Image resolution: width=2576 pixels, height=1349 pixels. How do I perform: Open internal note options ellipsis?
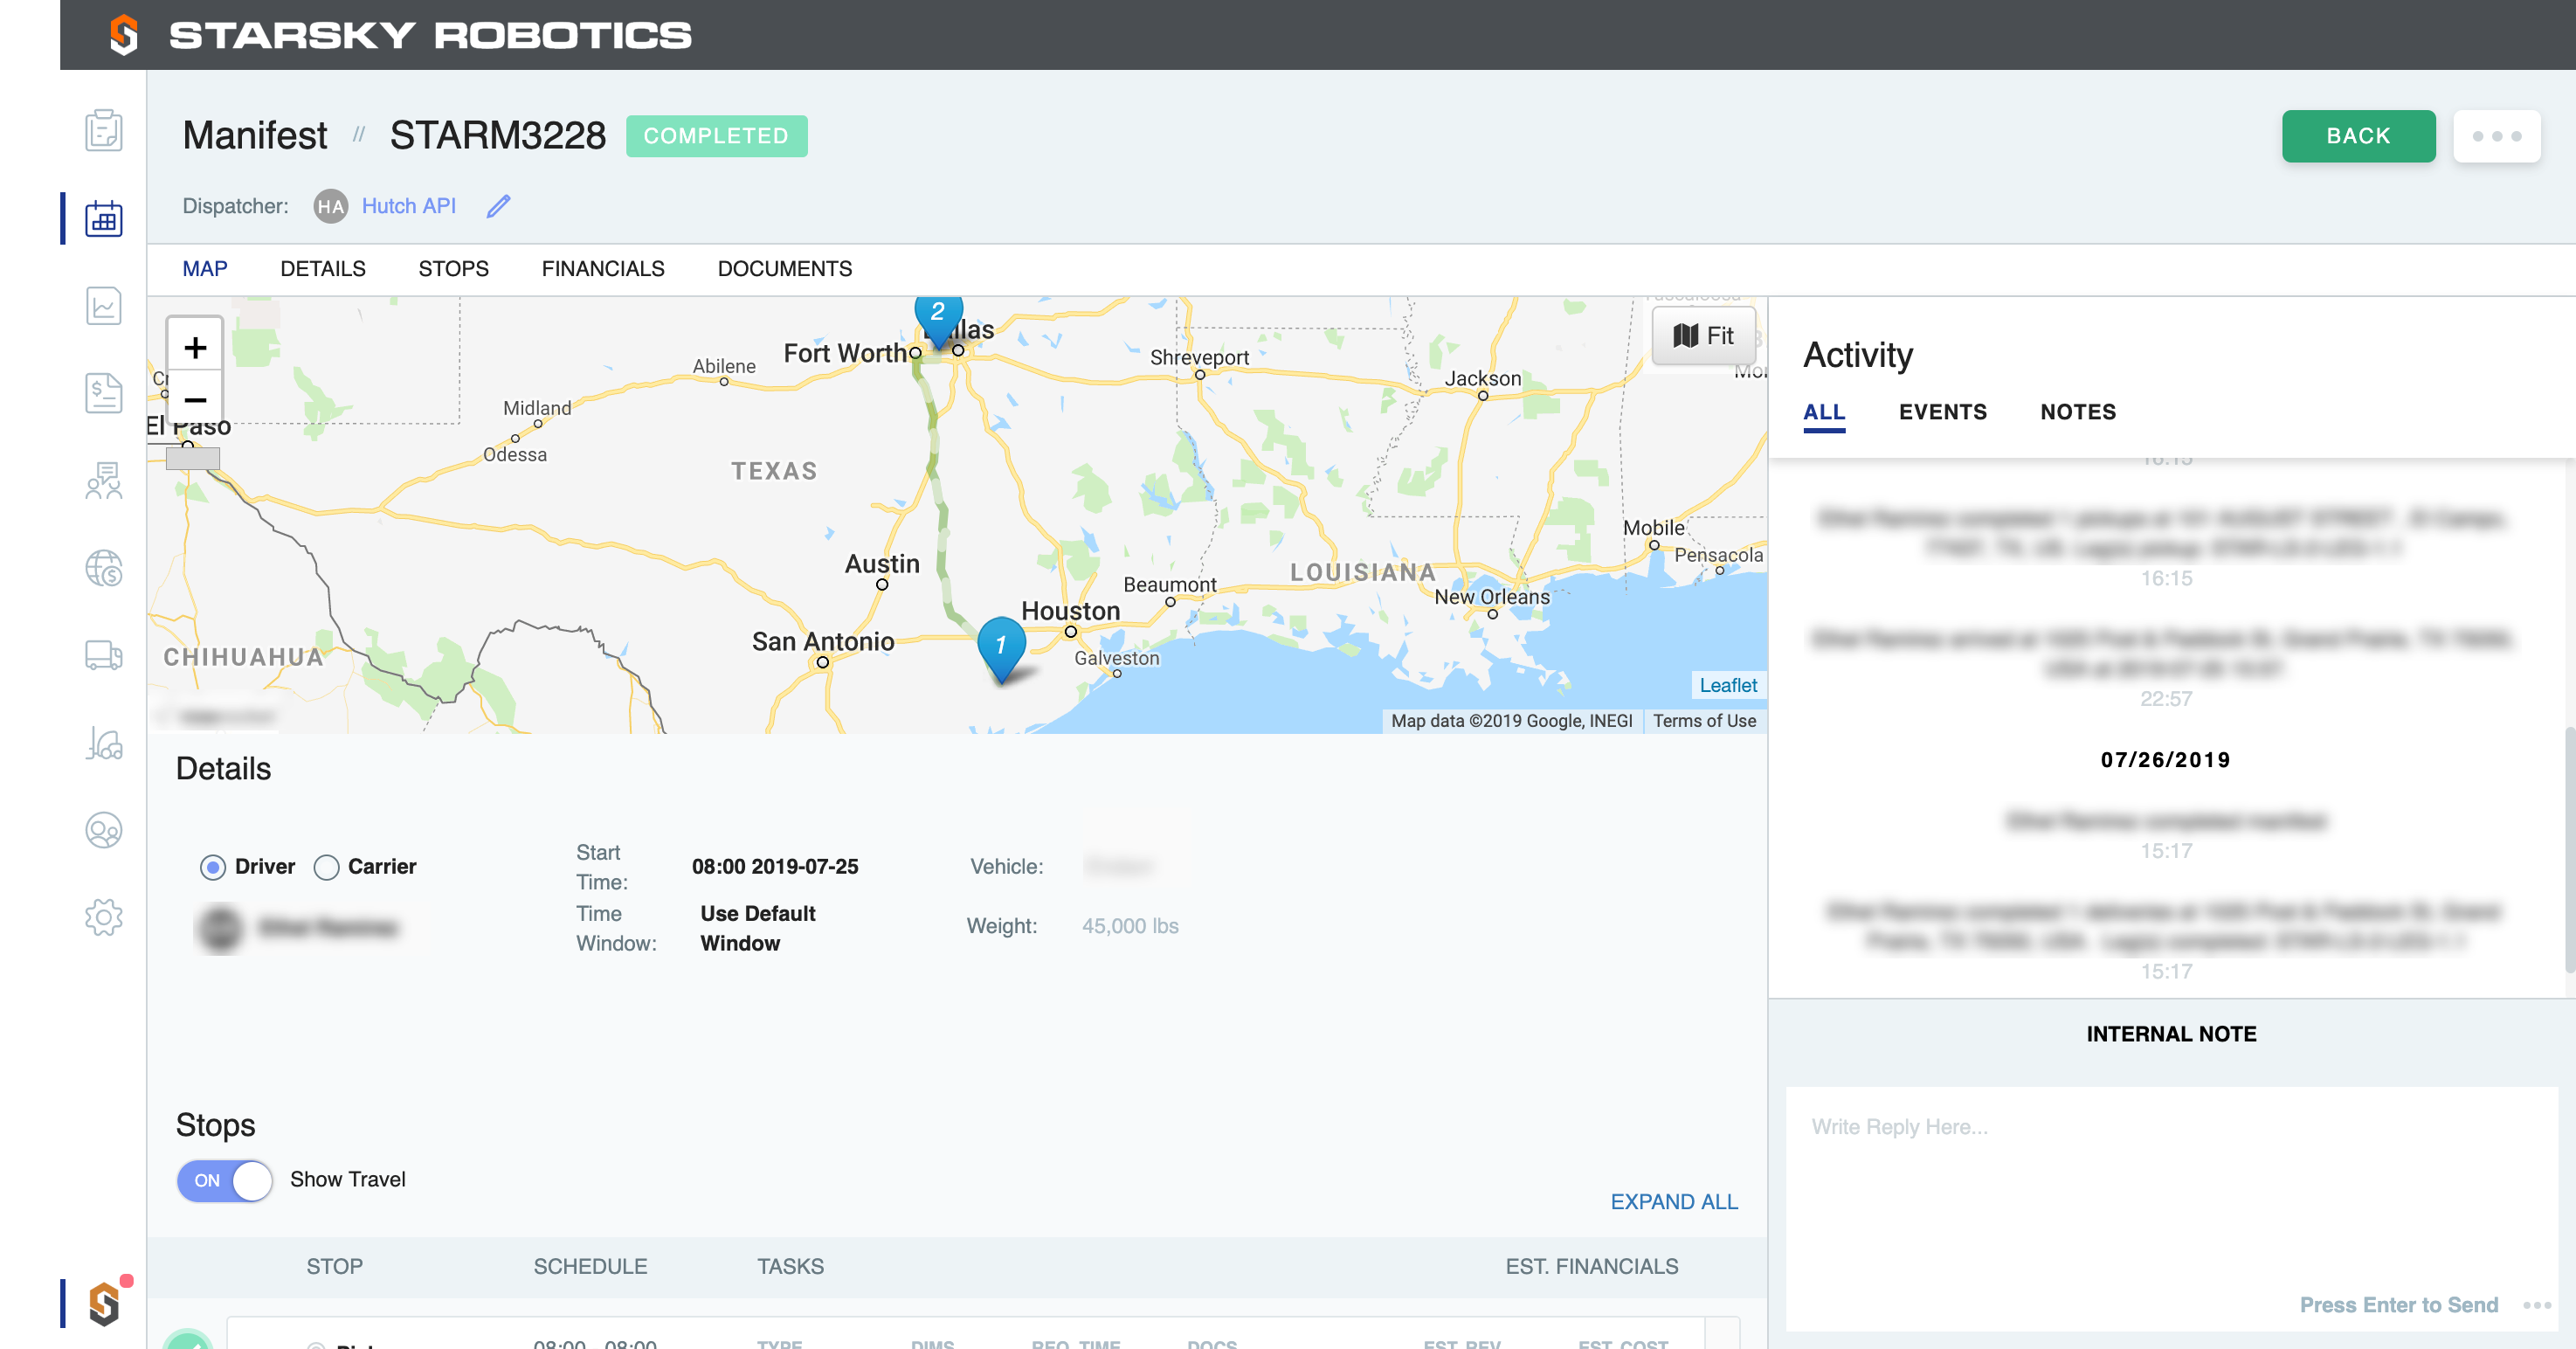[2536, 1305]
